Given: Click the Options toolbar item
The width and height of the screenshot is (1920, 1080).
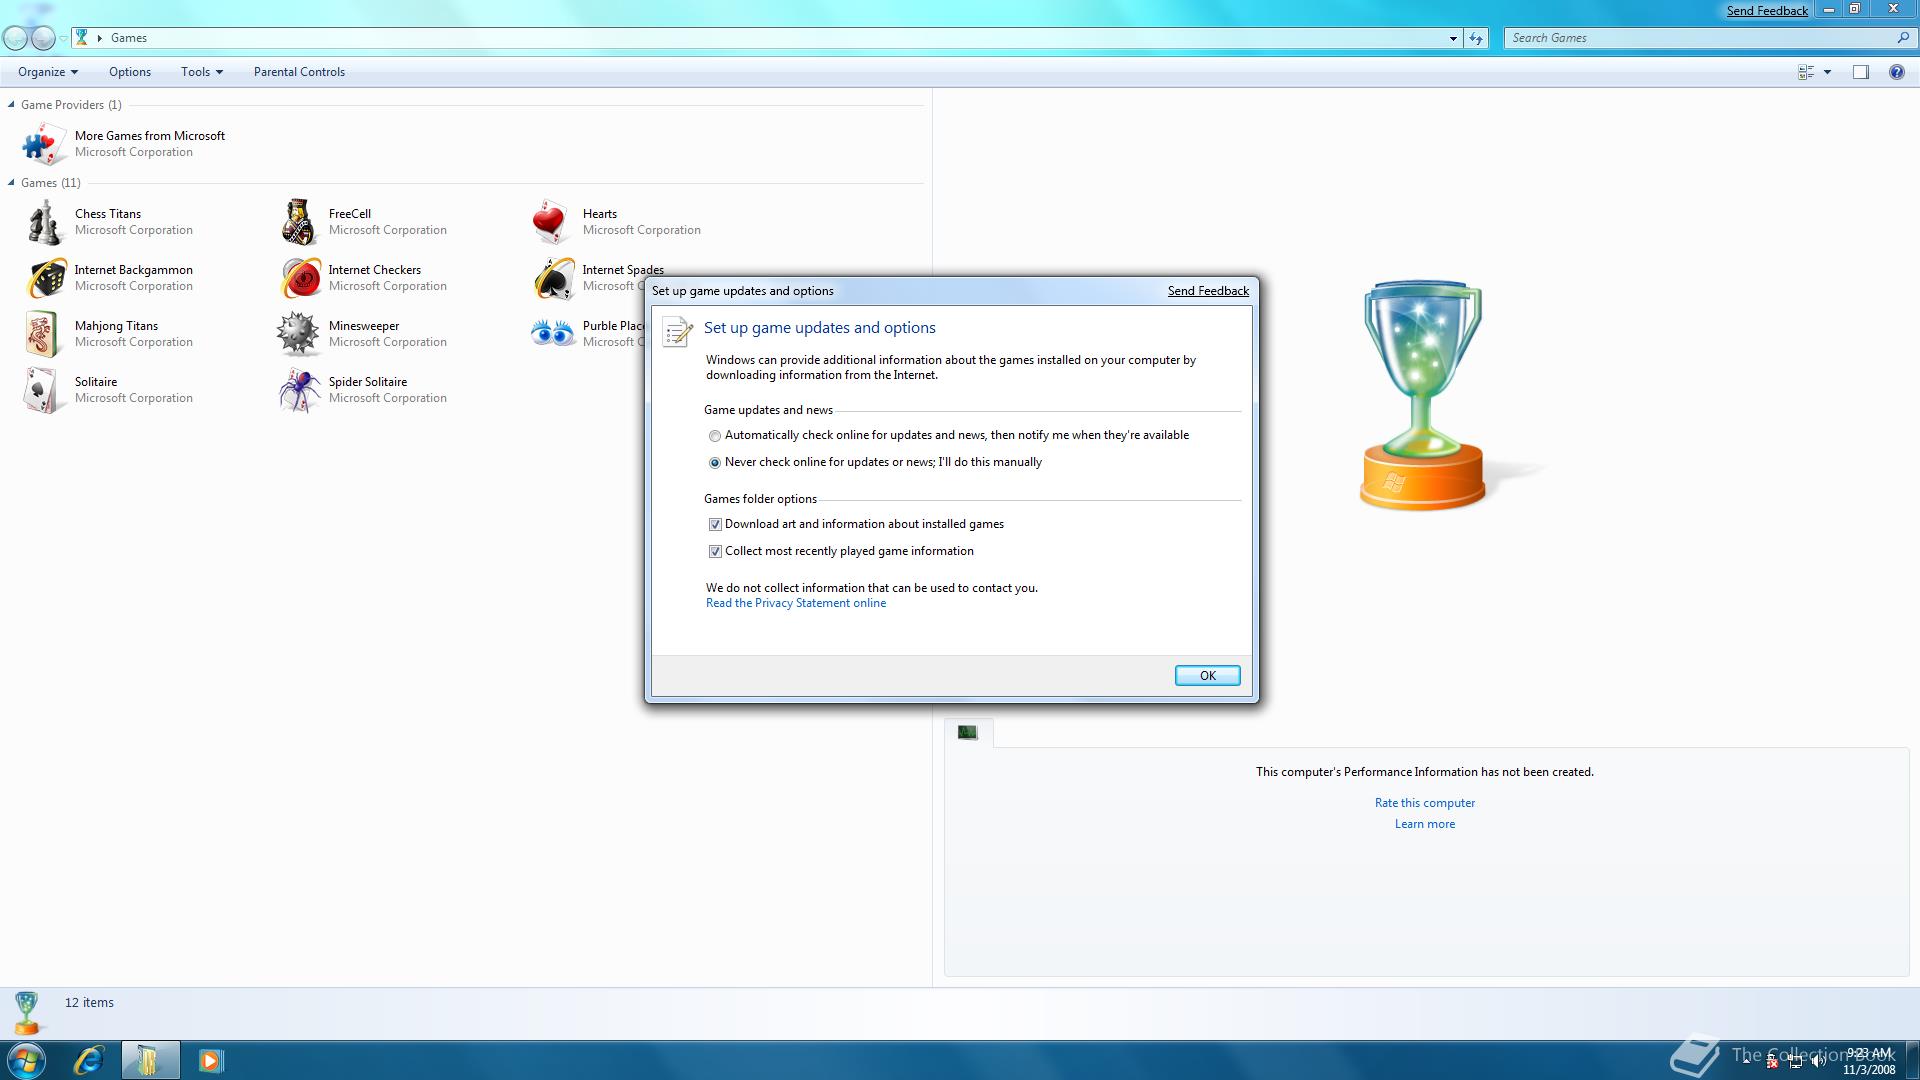Looking at the screenshot, I should click(x=130, y=72).
